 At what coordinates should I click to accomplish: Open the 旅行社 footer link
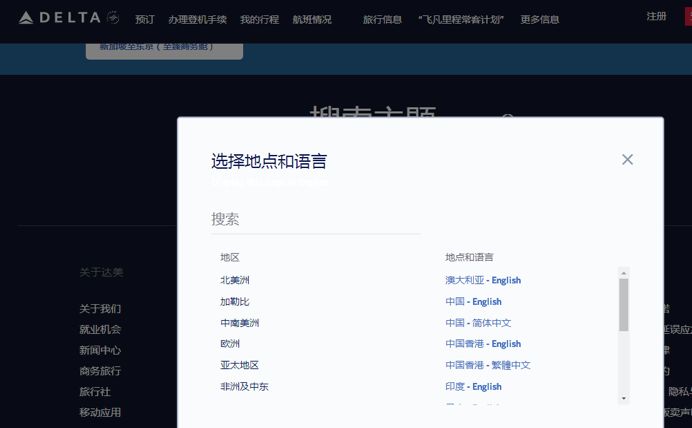pyautogui.click(x=95, y=392)
